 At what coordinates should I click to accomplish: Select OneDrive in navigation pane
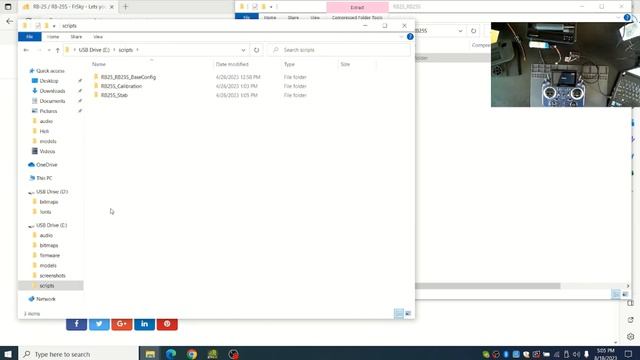pyautogui.click(x=47, y=165)
